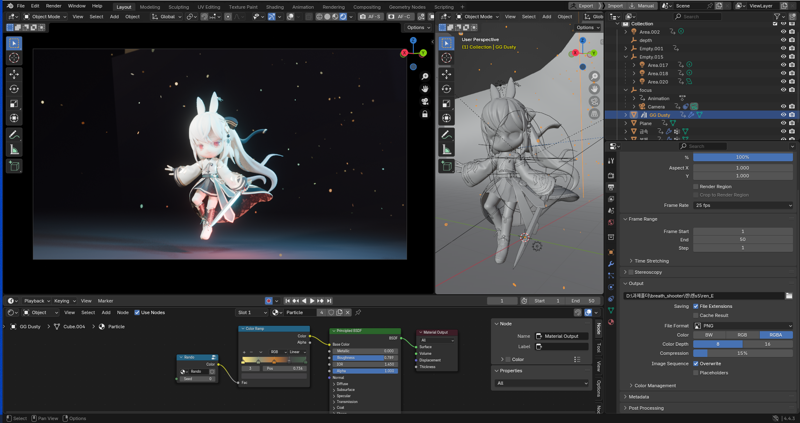Open the Playback menu in timeline
The image size is (800, 423).
[38, 301]
